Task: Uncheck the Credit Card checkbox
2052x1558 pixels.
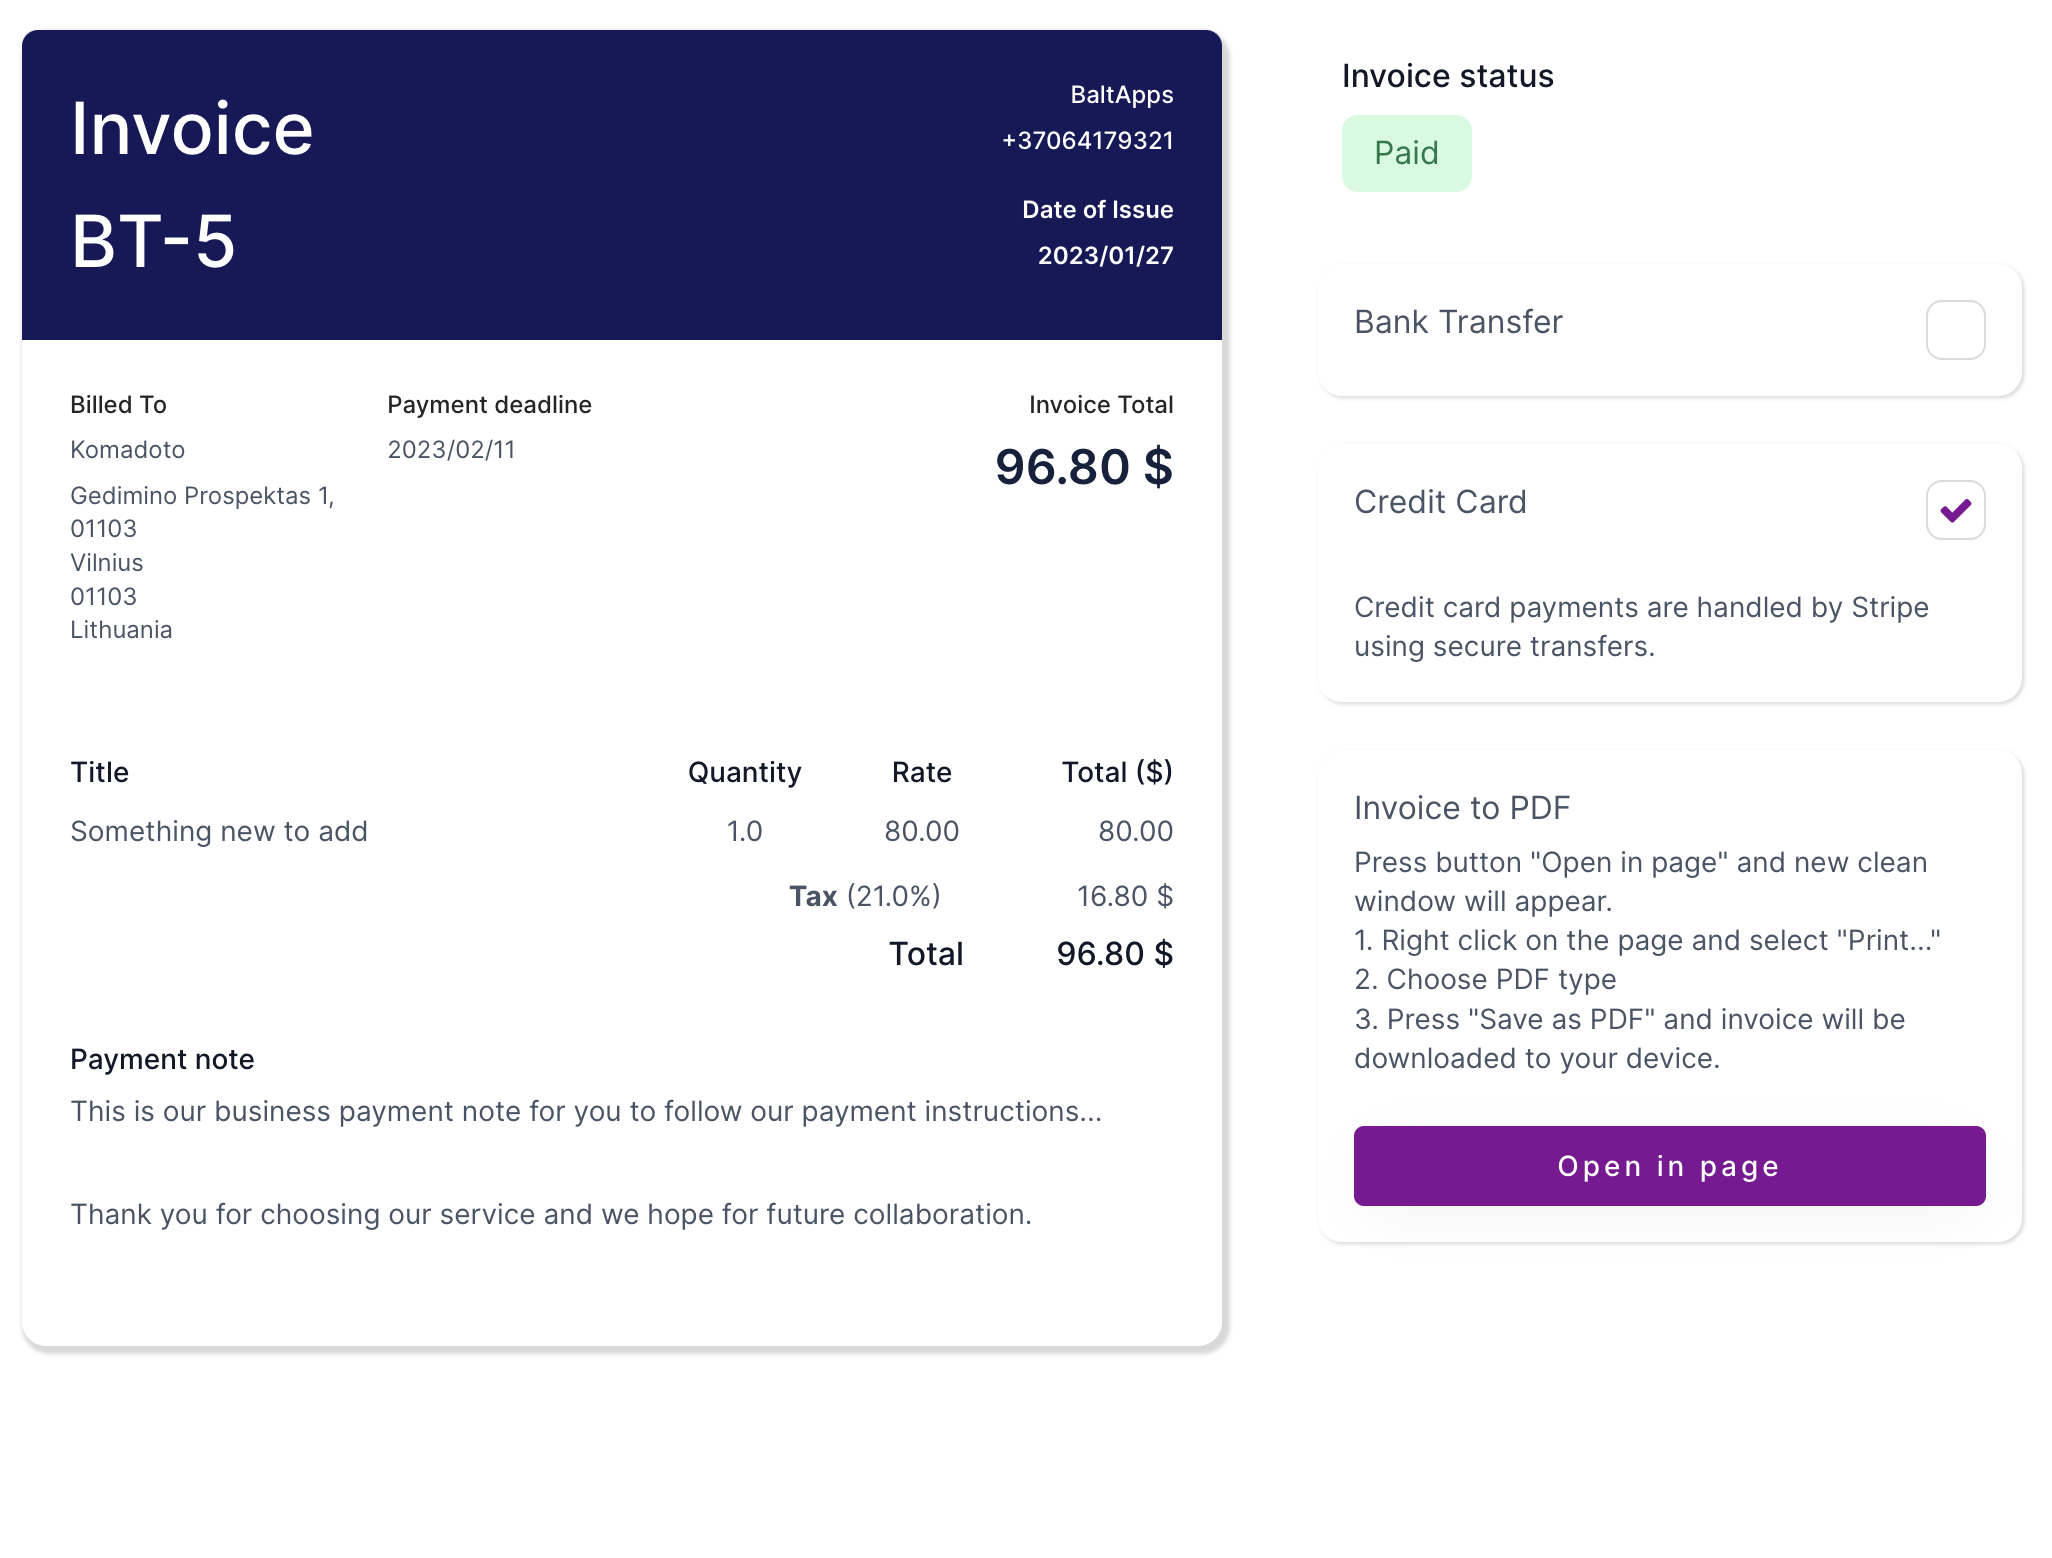Action: coord(1954,510)
